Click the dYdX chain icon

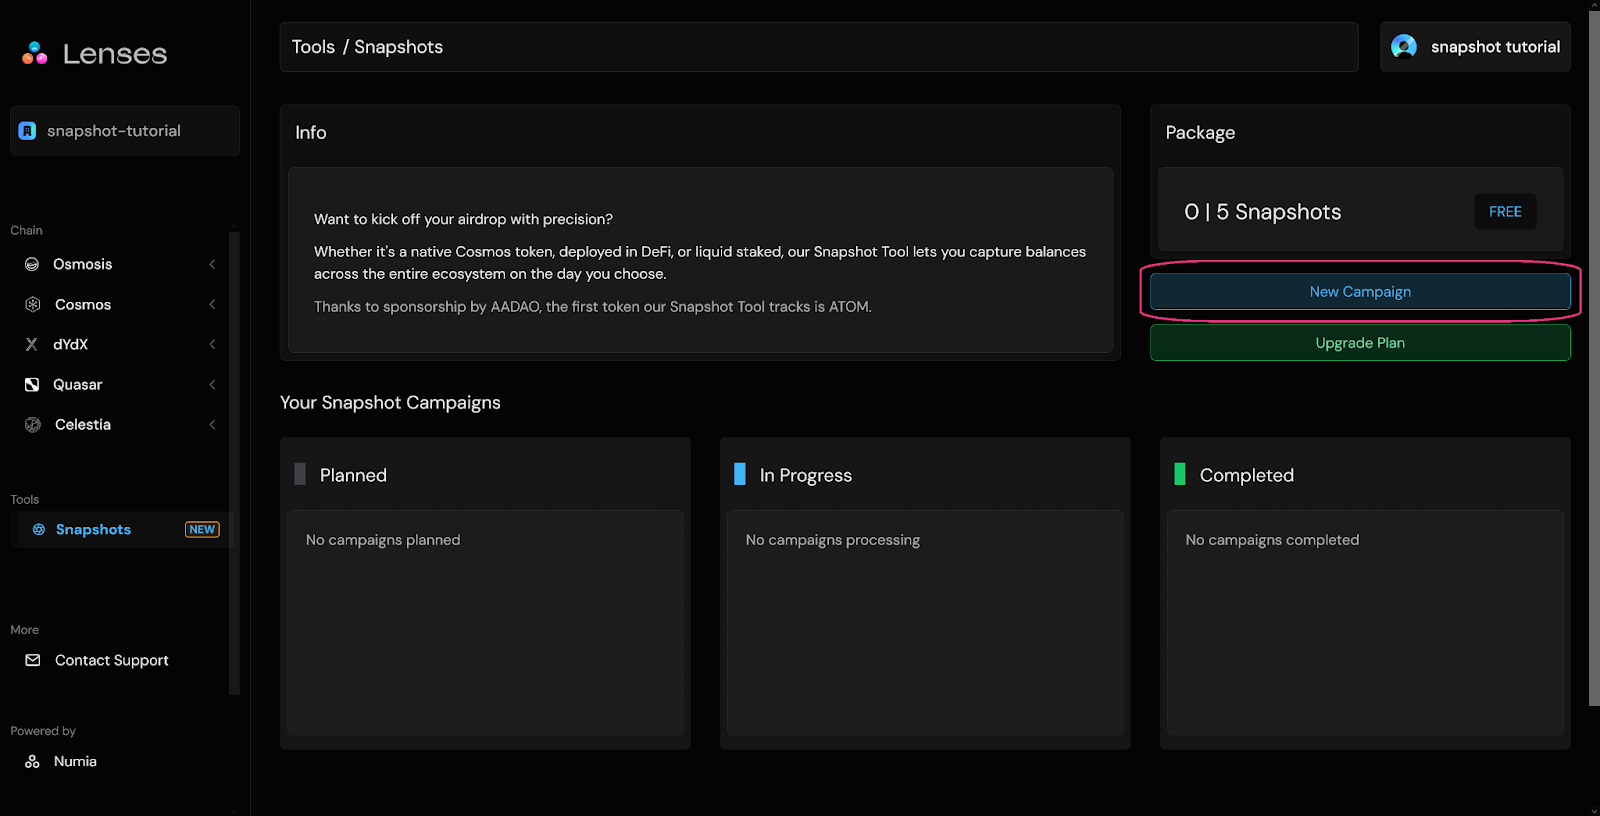[32, 344]
